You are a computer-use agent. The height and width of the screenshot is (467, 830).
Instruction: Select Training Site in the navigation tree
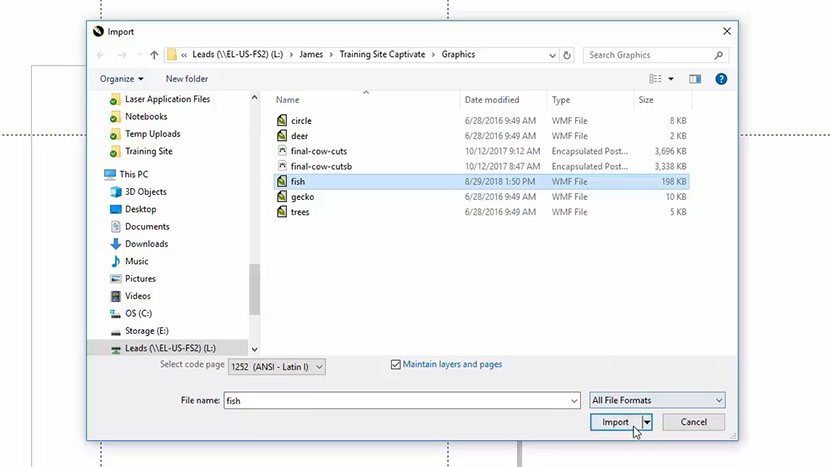[x=148, y=151]
